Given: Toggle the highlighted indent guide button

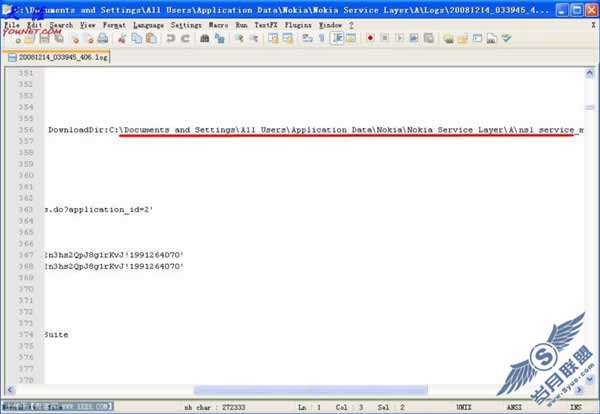Looking at the screenshot, I should 337,39.
